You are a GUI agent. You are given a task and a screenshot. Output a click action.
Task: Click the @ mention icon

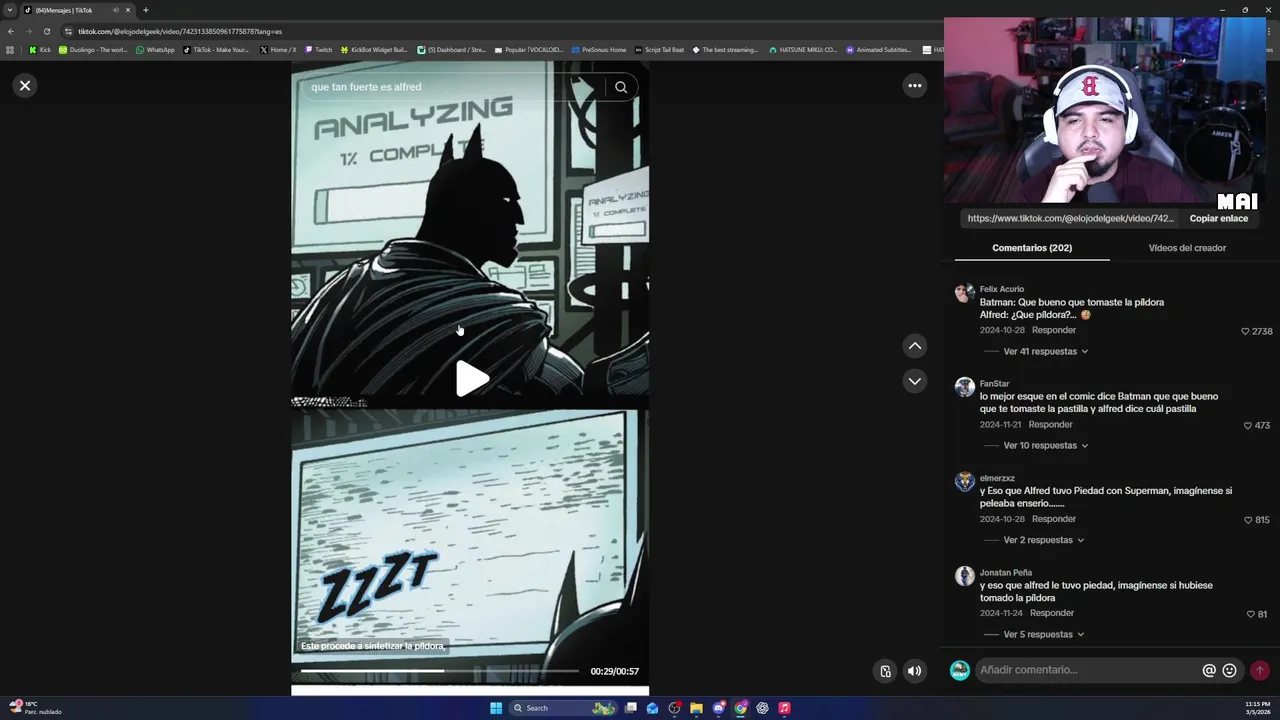pyautogui.click(x=1209, y=671)
